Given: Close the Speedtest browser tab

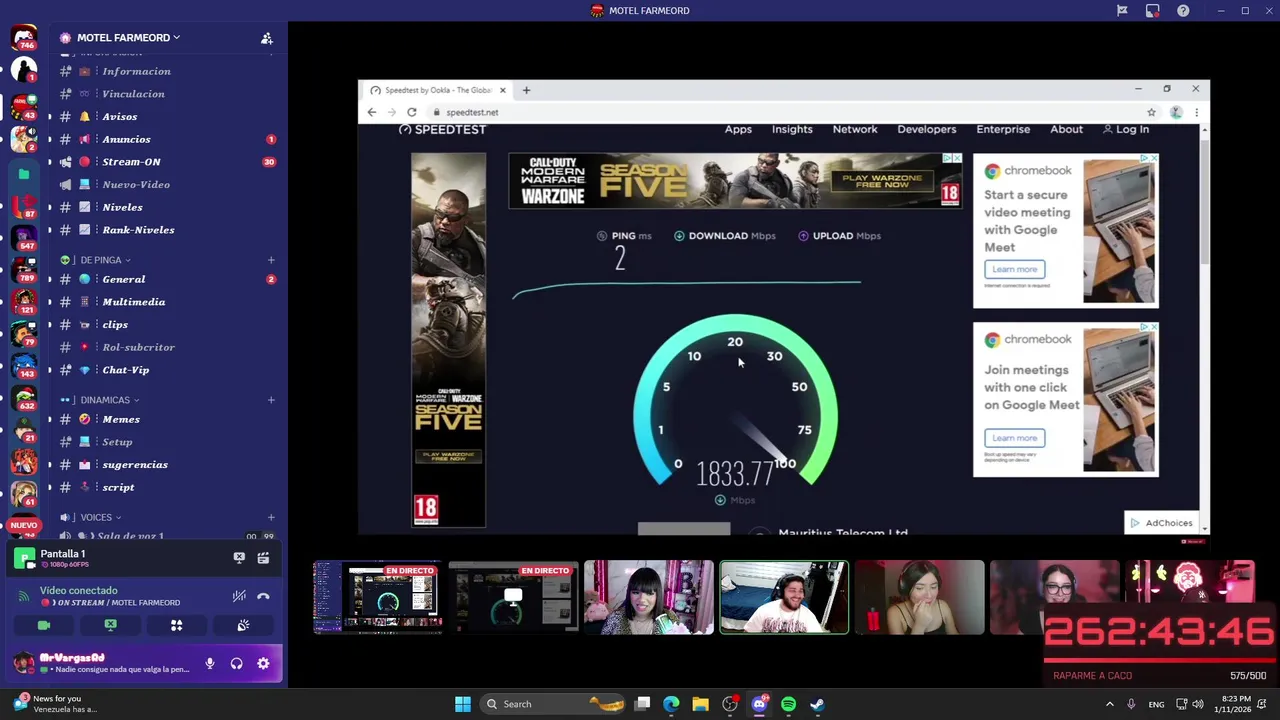Looking at the screenshot, I should click(503, 90).
